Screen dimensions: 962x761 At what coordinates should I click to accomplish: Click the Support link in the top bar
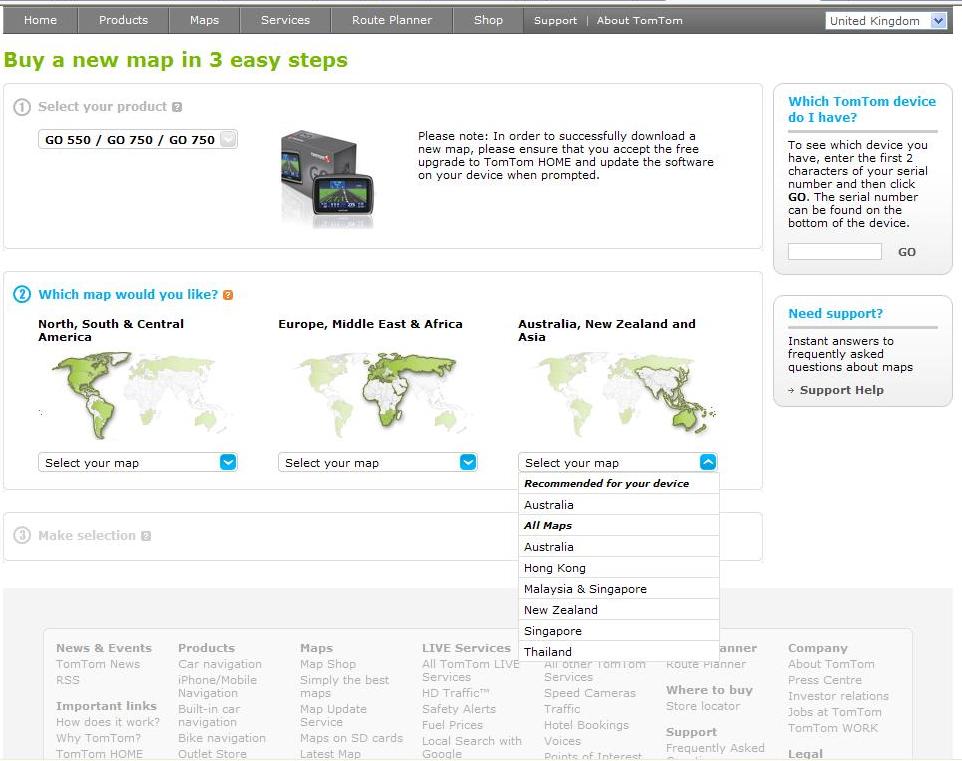(555, 21)
